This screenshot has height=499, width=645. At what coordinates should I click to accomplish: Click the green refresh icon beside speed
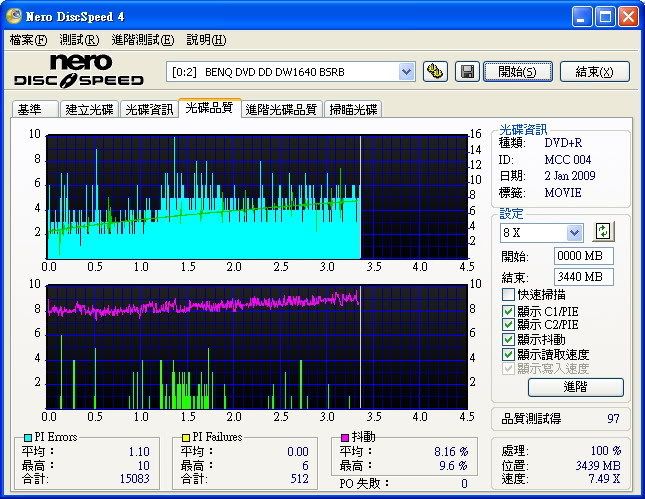(603, 232)
